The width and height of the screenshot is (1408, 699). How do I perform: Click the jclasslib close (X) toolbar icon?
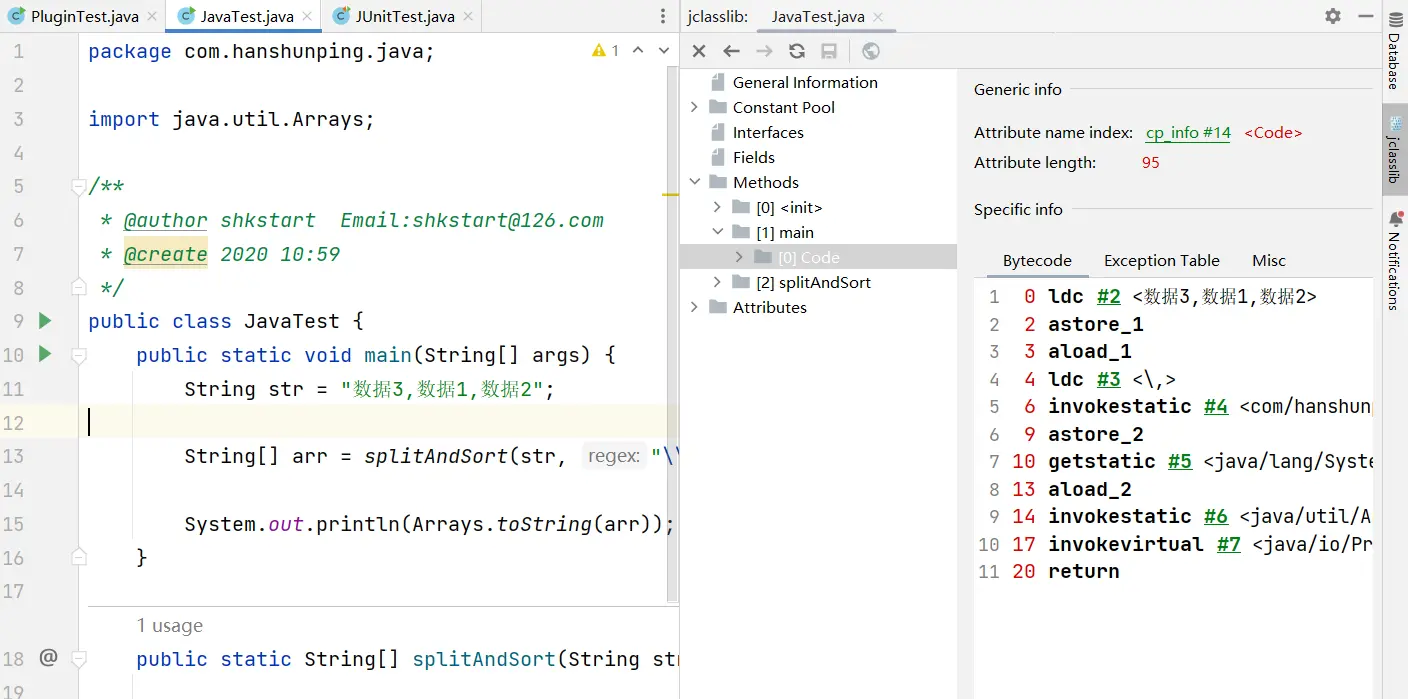699,51
